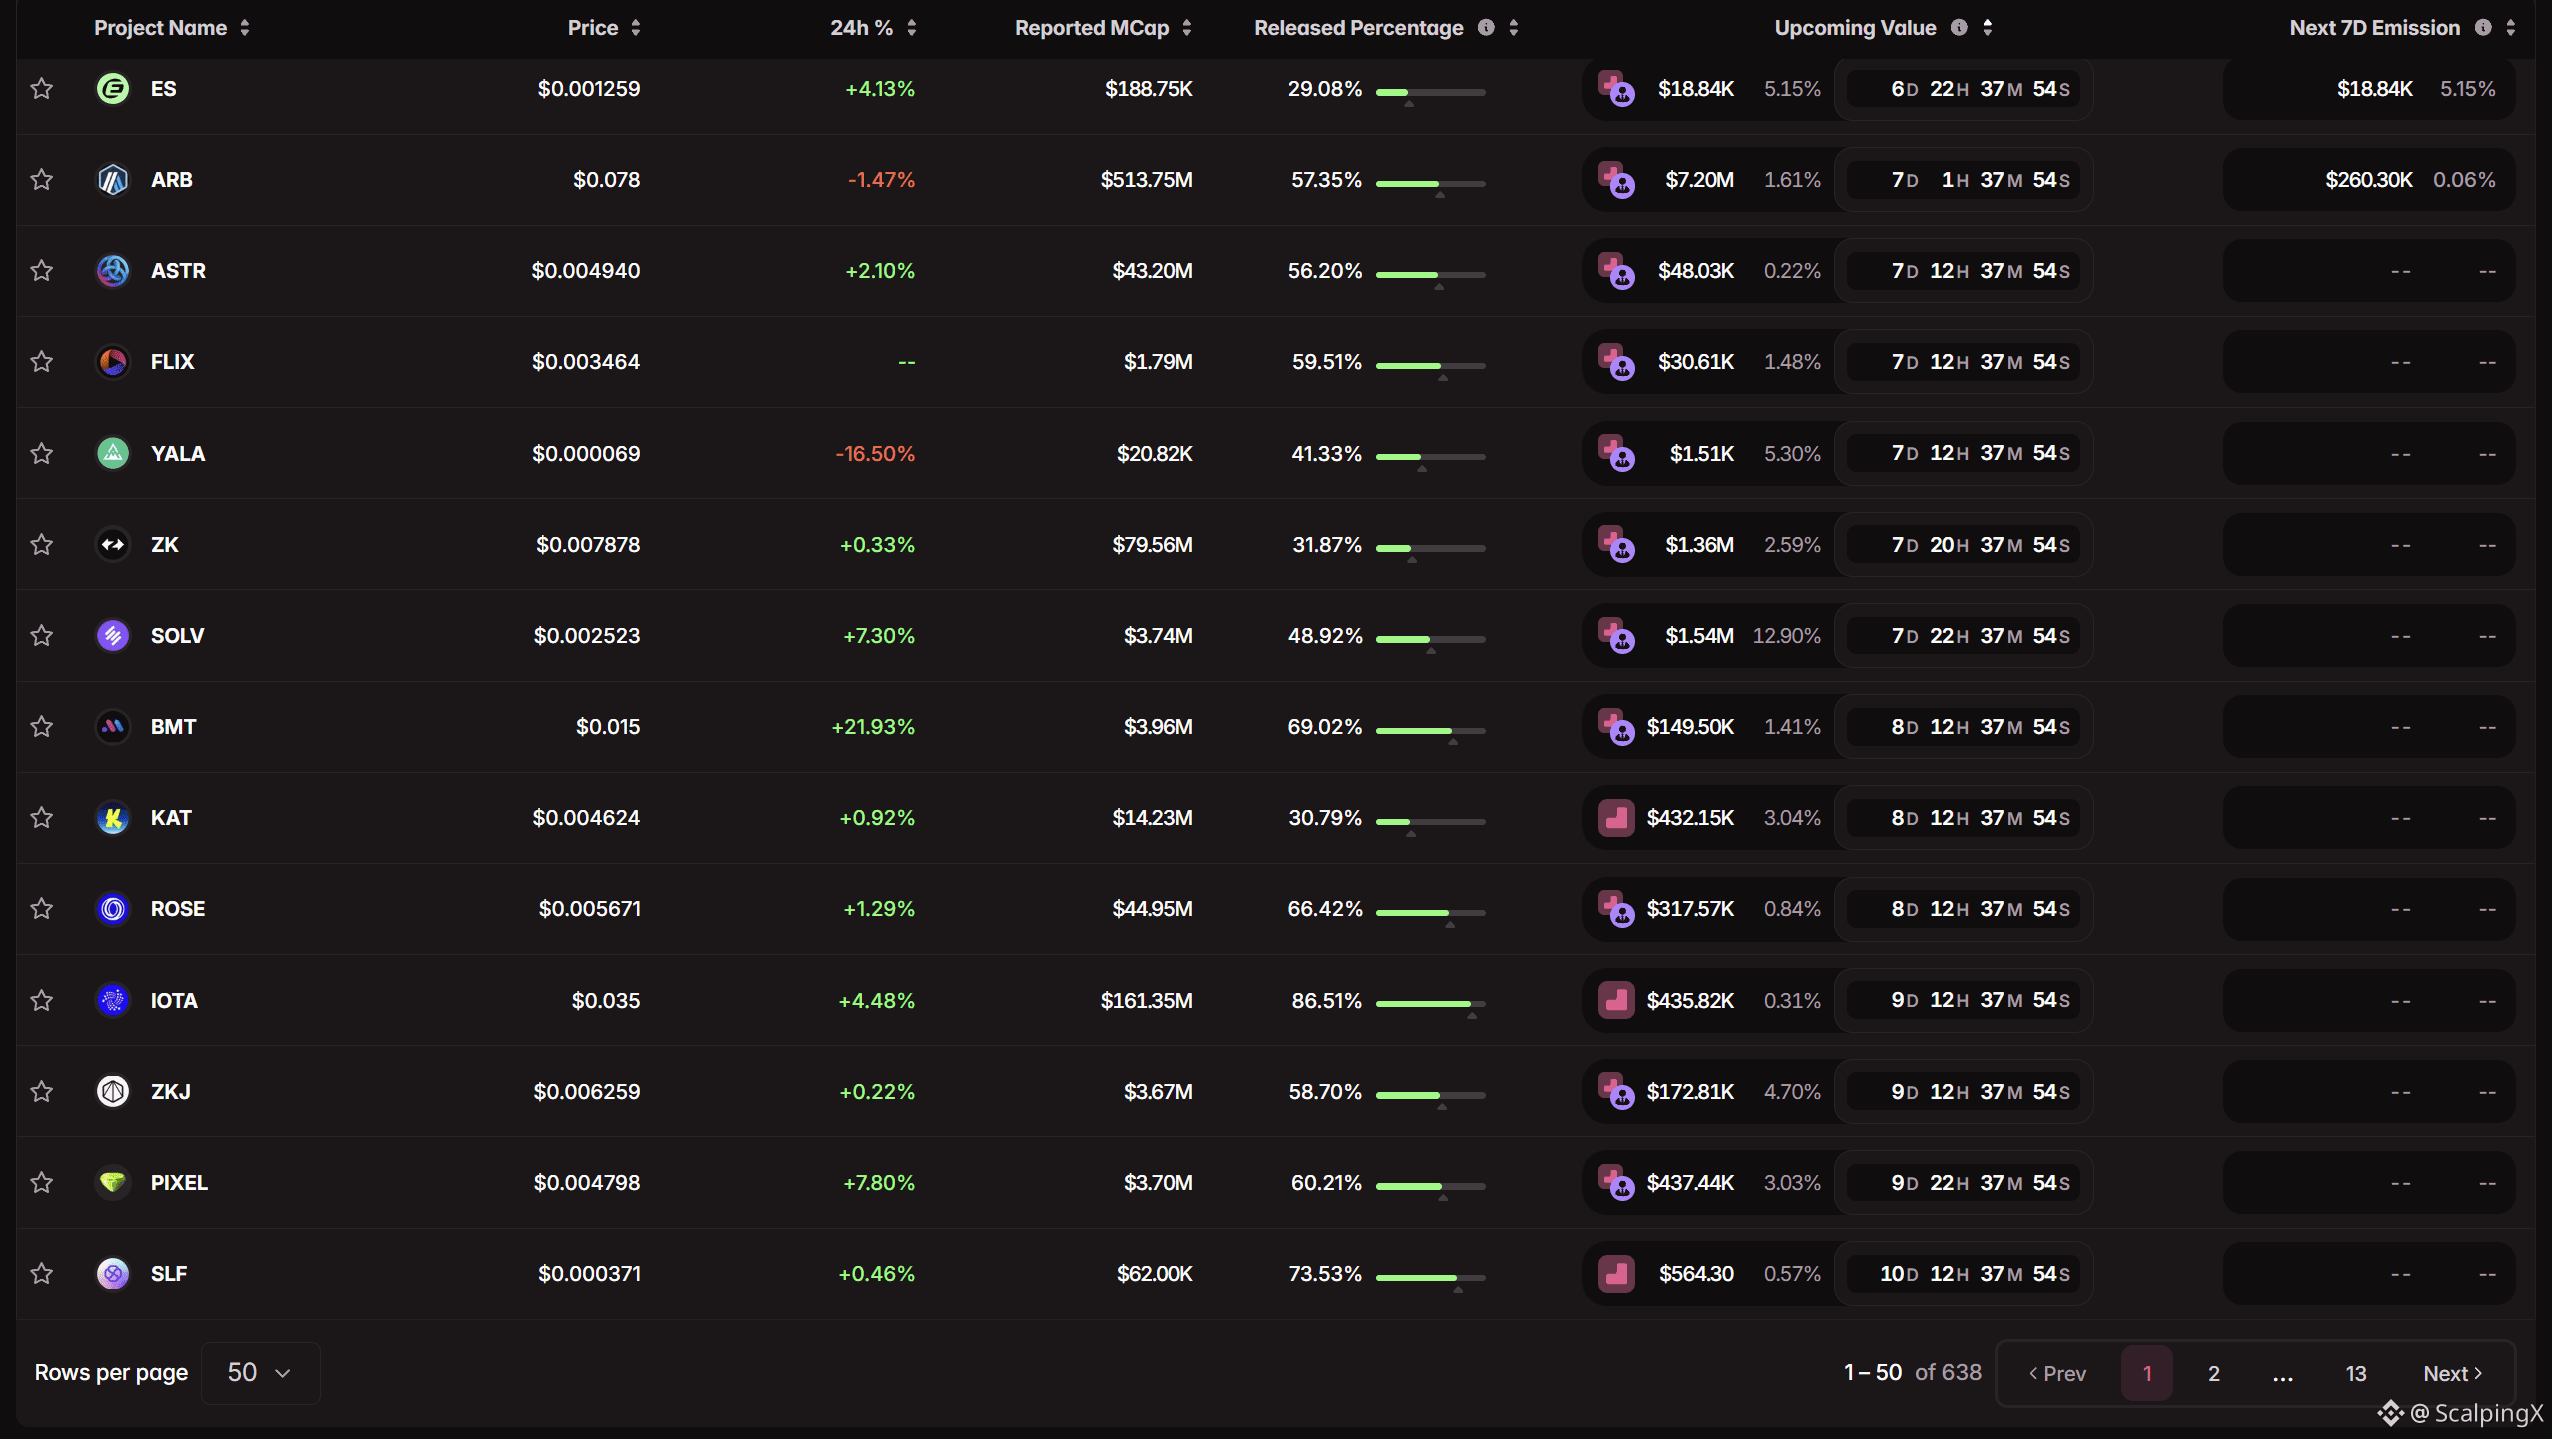
Task: Open the ZKJ project link
Action: [171, 1092]
